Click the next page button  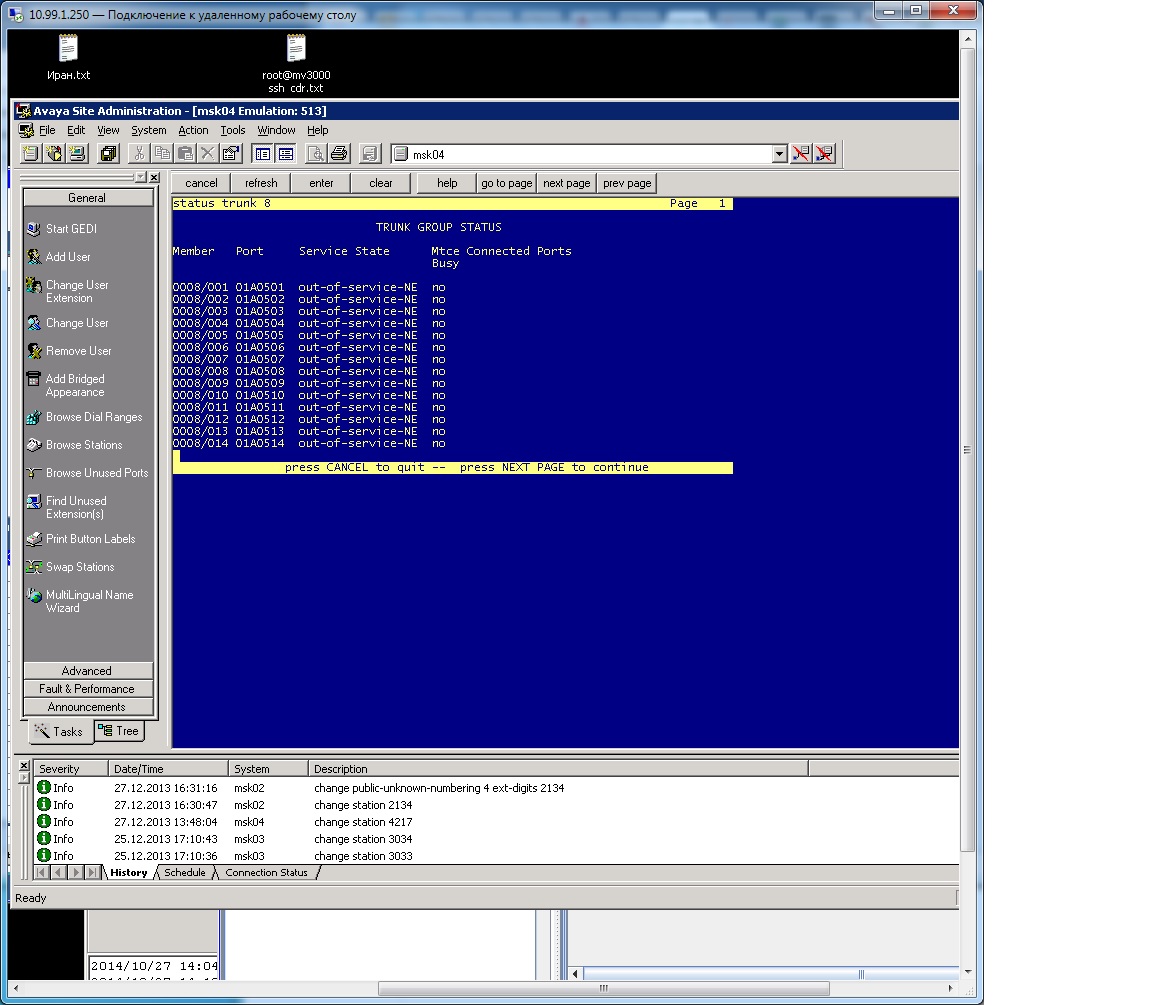click(566, 183)
